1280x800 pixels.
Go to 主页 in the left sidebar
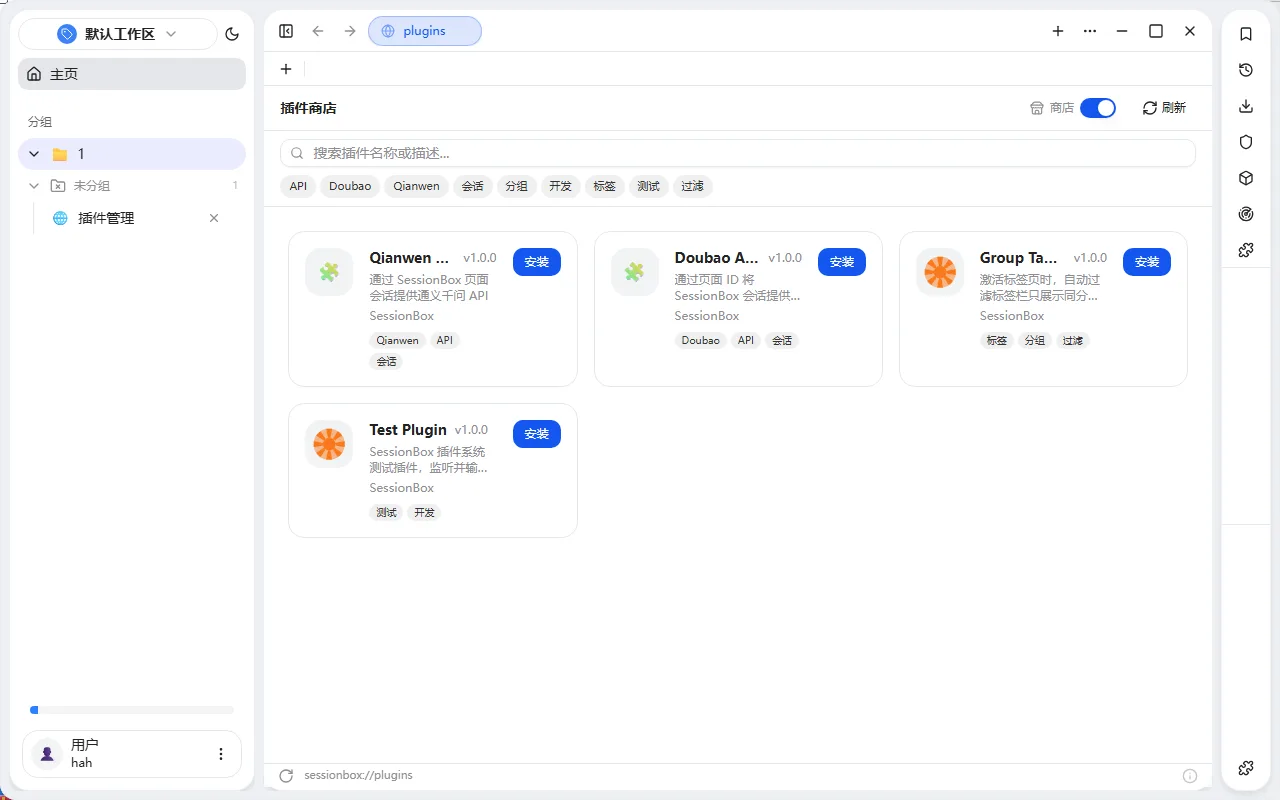(x=132, y=74)
